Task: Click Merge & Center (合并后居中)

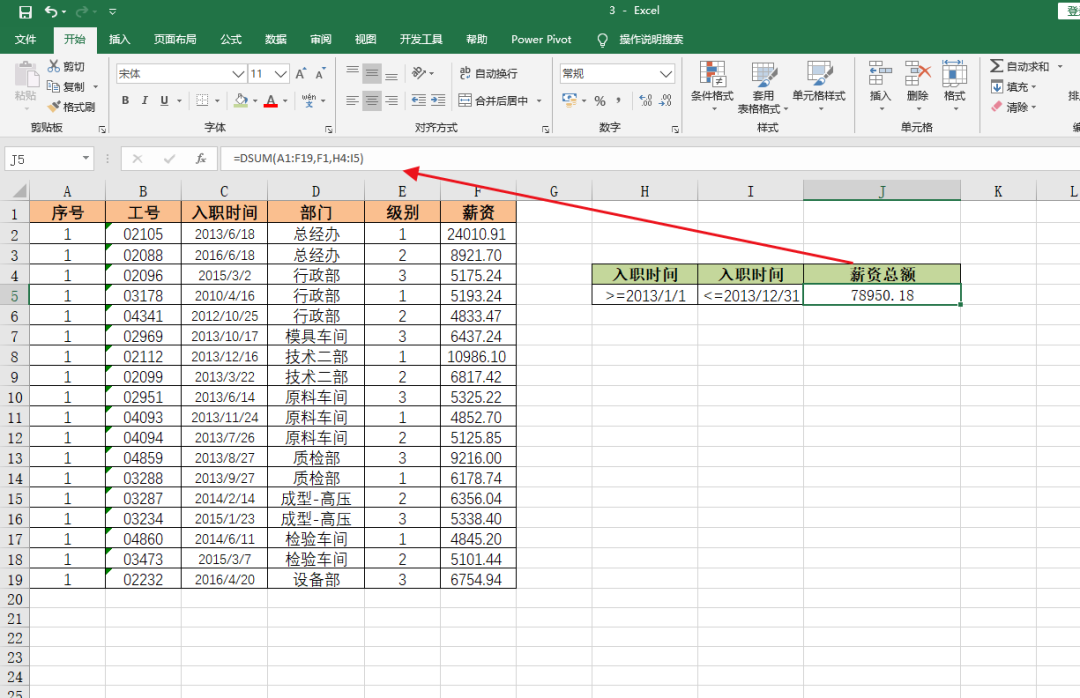Action: (x=494, y=101)
